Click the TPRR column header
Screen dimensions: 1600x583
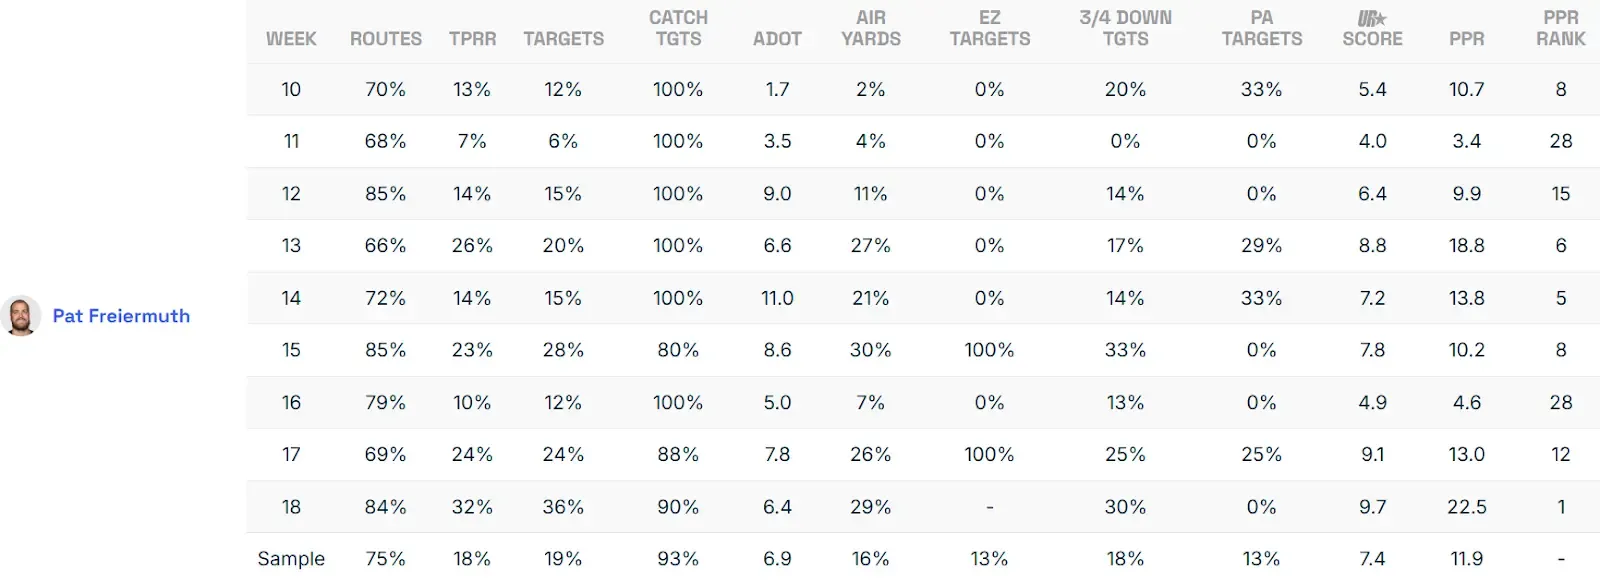(x=472, y=39)
